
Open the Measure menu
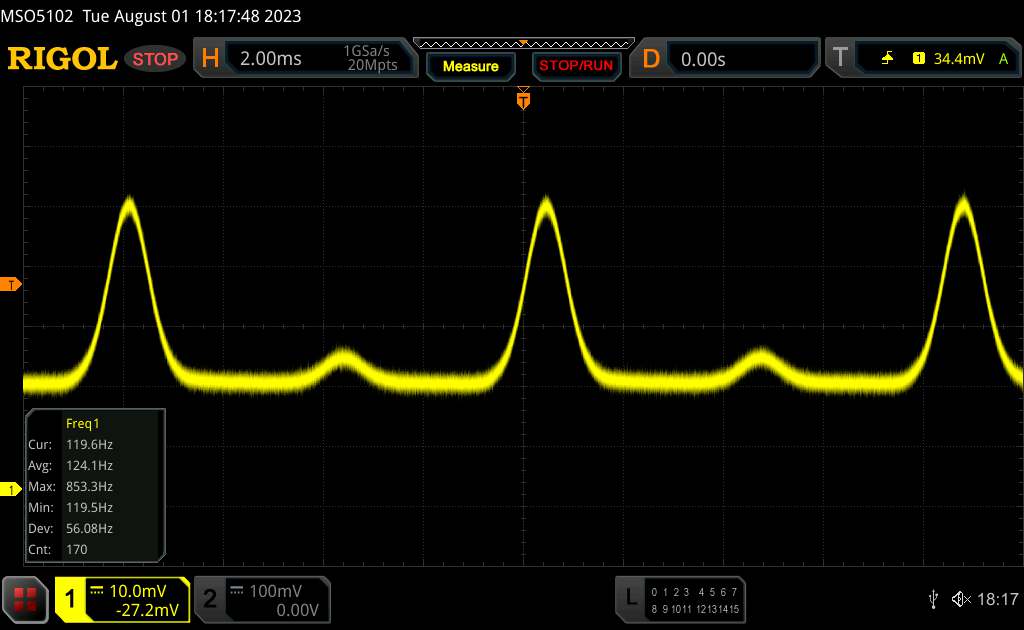(470, 66)
